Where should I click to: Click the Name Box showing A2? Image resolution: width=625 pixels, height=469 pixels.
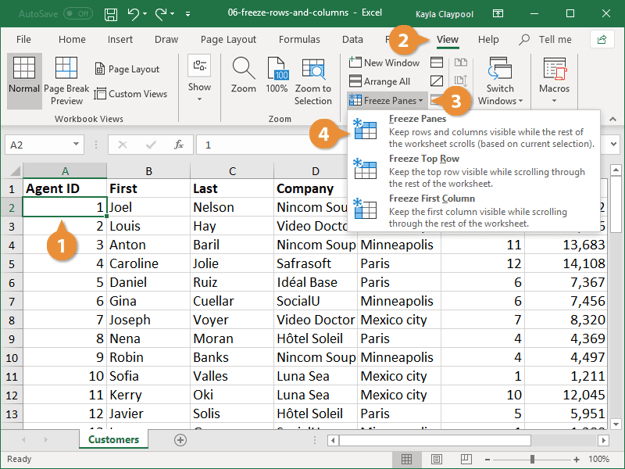[x=35, y=144]
